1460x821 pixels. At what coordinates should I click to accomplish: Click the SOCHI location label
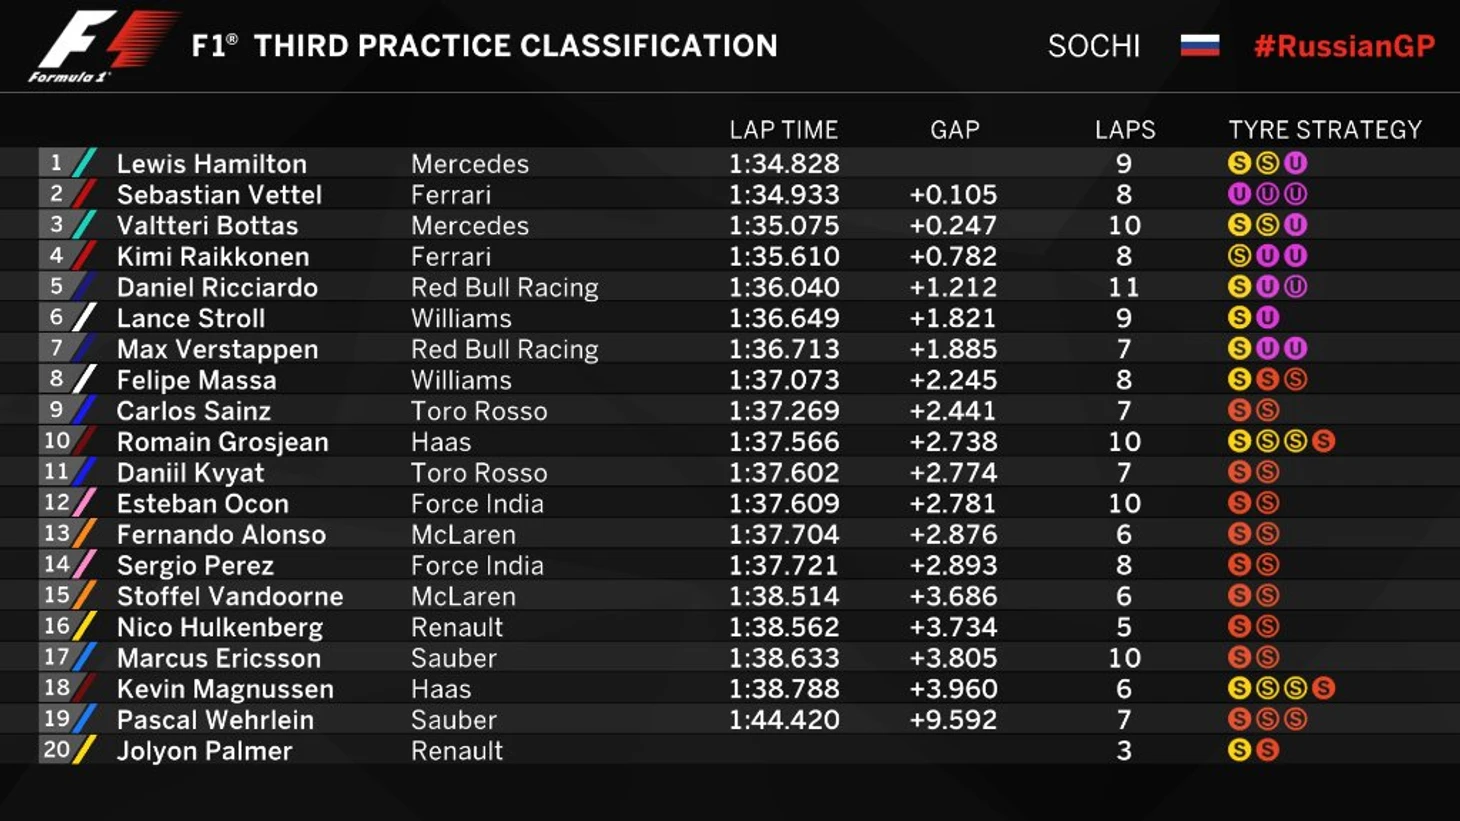pos(1093,46)
